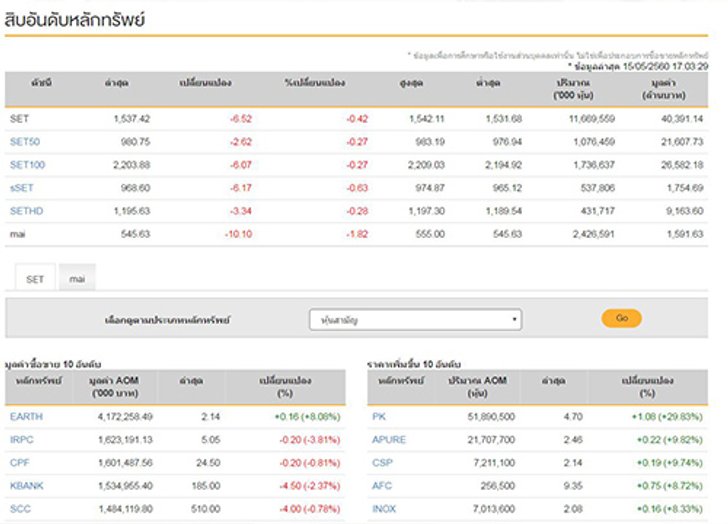Select the APURE change +0.22 (+9.82%)

pos(670,440)
